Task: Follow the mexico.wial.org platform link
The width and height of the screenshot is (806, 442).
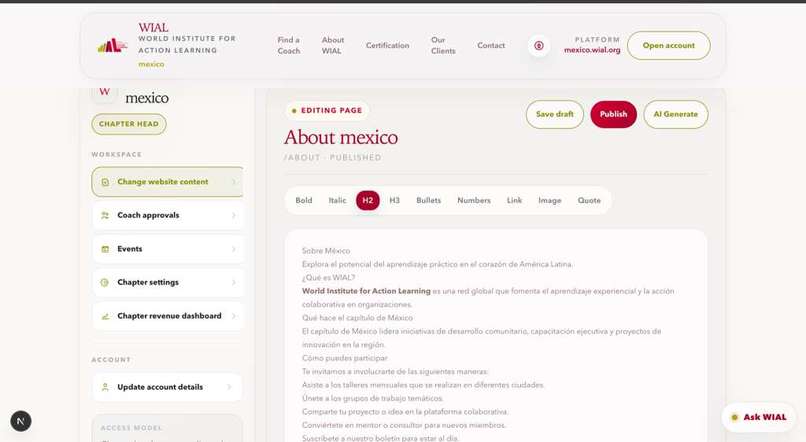Action: pos(592,50)
